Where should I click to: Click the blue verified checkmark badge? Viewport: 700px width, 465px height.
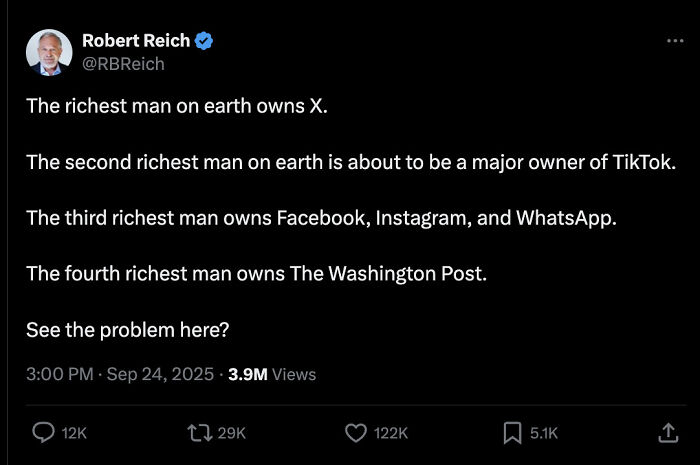(204, 41)
